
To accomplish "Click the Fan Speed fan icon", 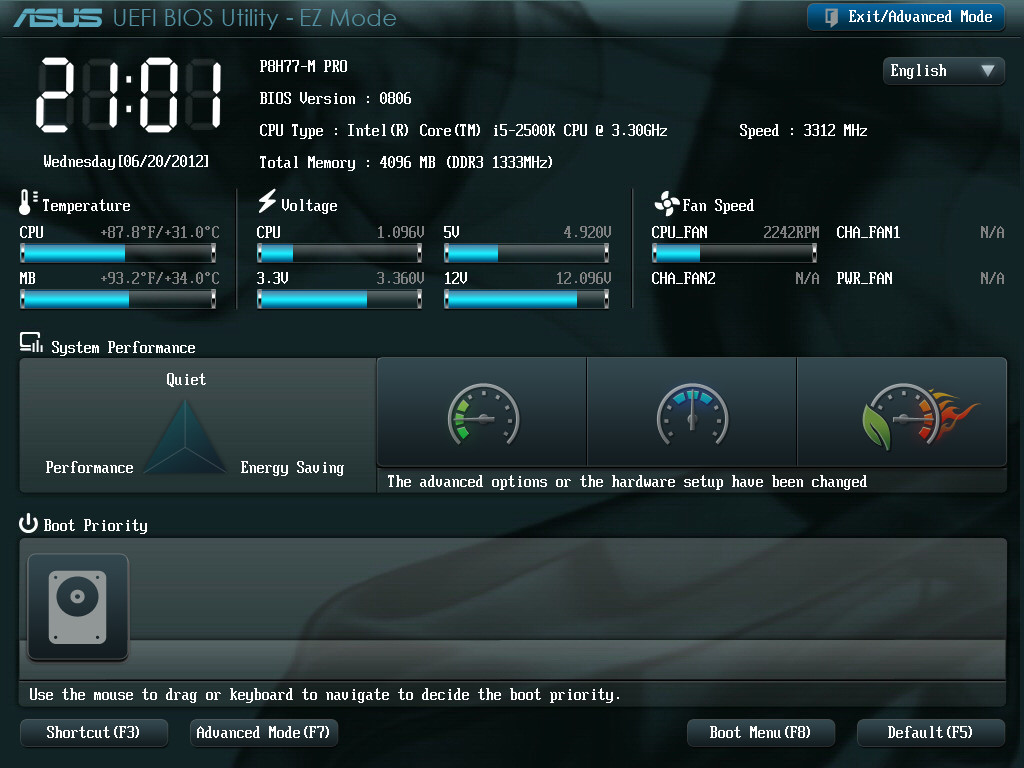I will (x=666, y=204).
